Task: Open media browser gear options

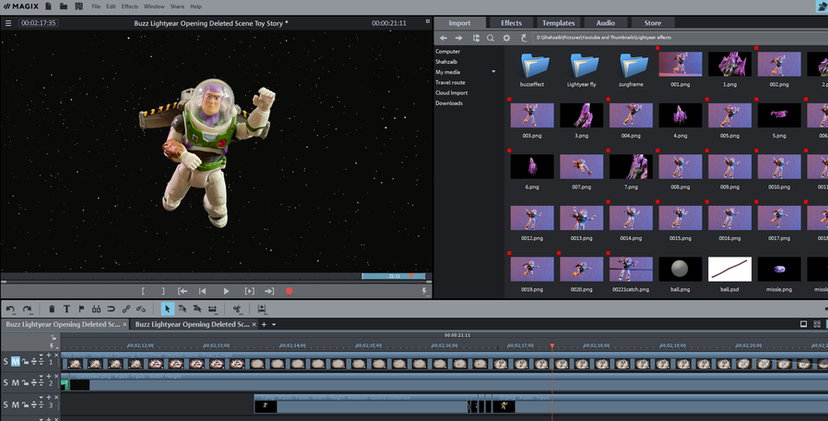Action: pyautogui.click(x=506, y=38)
